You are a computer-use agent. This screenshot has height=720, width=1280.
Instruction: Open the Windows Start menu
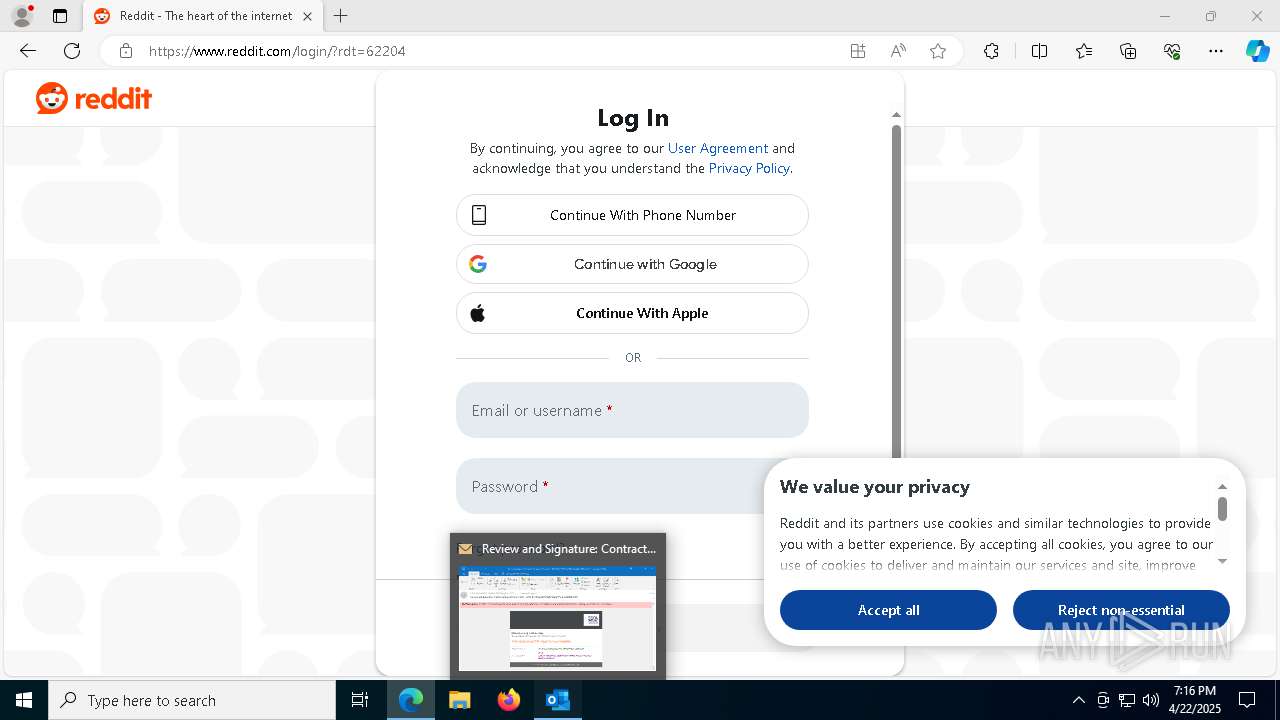(x=24, y=700)
